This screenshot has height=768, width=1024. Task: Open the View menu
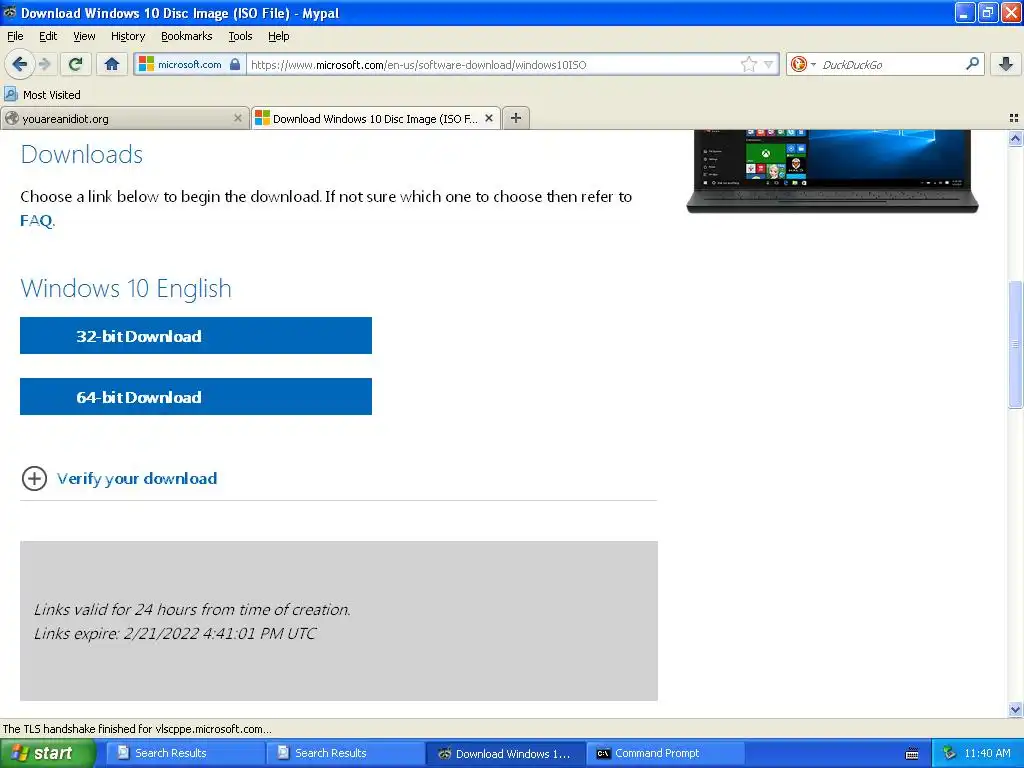(x=84, y=36)
